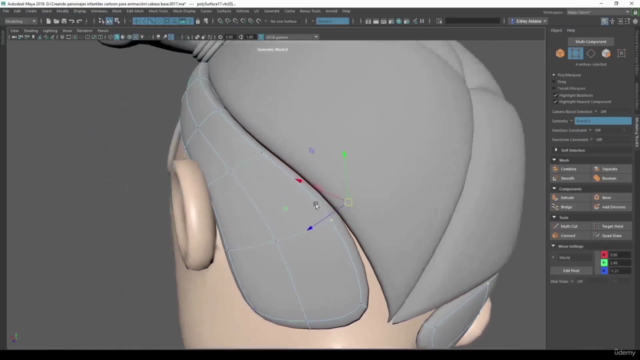Open the Edit Mesh menu

click(135, 11)
